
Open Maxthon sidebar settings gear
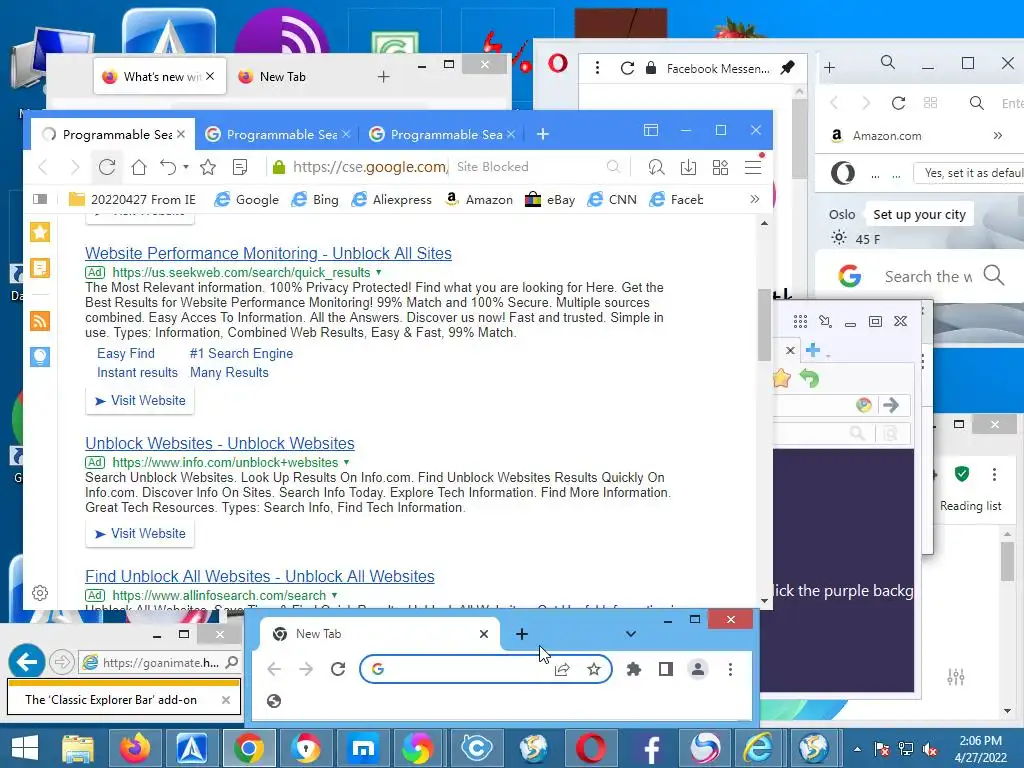[x=40, y=593]
